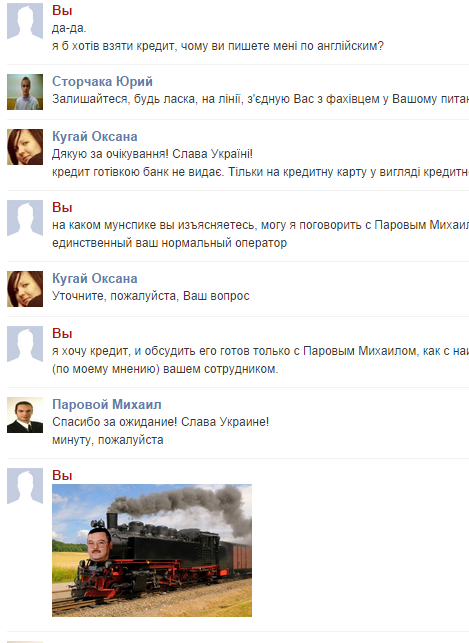Click your blank avatar beside the да-да message
This screenshot has width=469, height=643.
click(25, 21)
